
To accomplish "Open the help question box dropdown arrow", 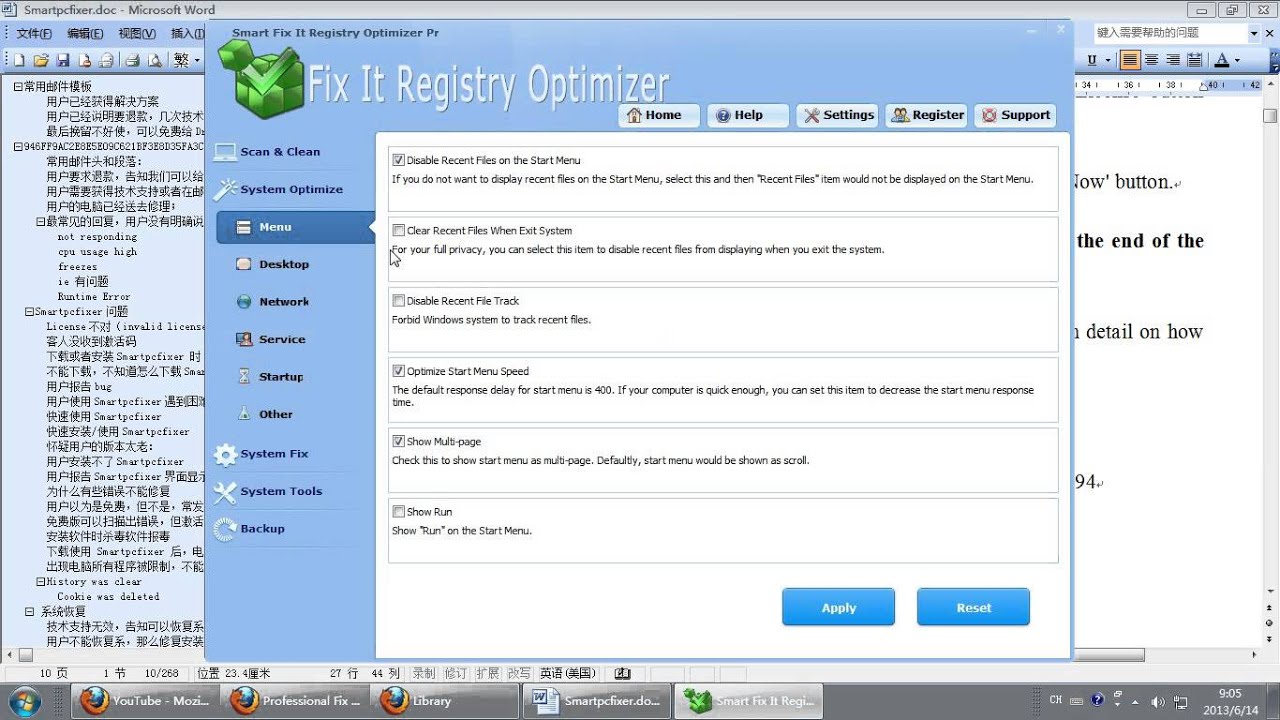I will pos(1254,33).
